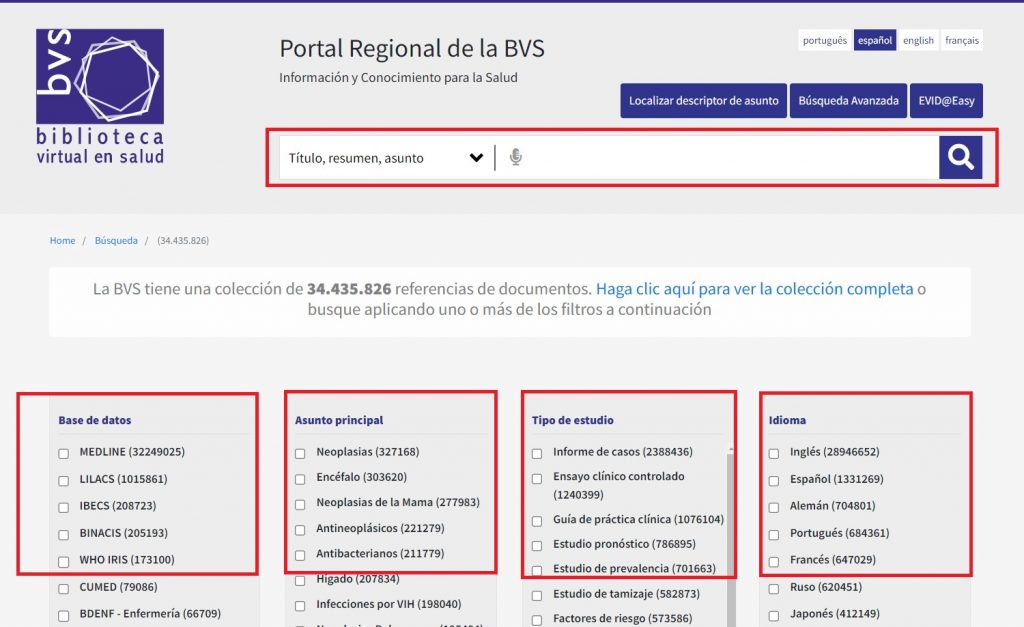The width and height of the screenshot is (1024, 627).
Task: Tick the CUMED database checkbox
Action: coord(63,588)
